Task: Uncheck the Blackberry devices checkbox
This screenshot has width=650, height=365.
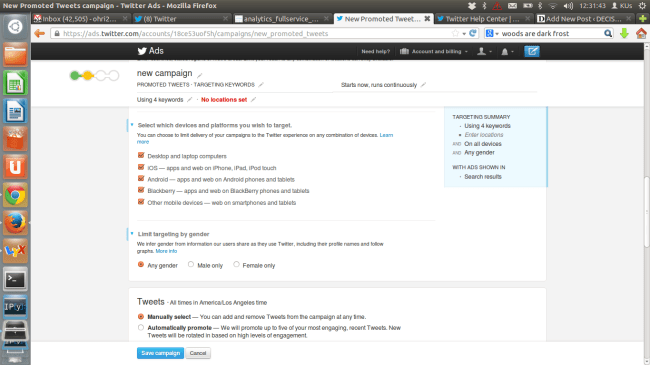Action: [141, 190]
